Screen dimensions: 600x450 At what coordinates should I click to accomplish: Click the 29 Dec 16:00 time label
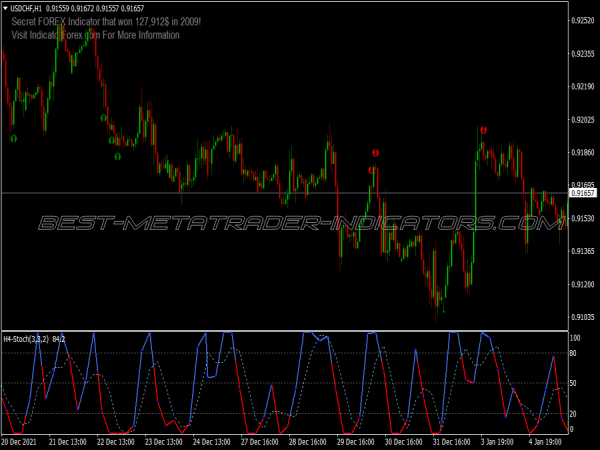(355, 442)
